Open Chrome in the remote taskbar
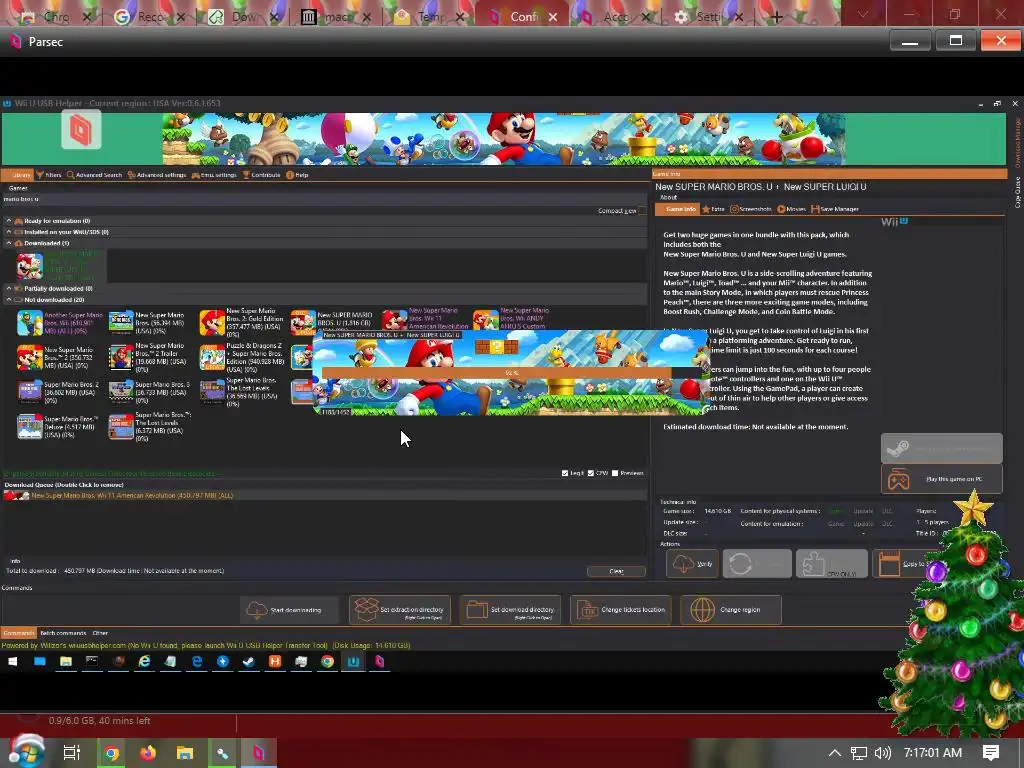Screen dimensions: 1024x768 point(327,662)
